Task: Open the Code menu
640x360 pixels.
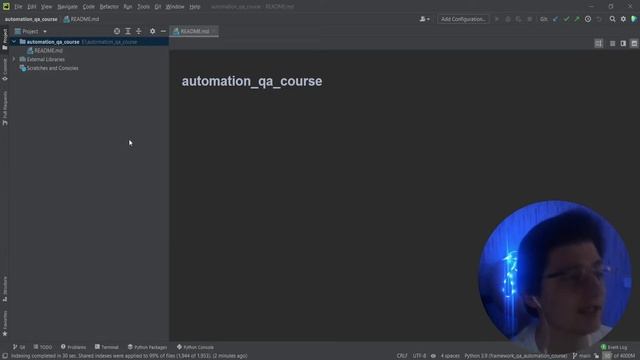Action: click(x=89, y=7)
